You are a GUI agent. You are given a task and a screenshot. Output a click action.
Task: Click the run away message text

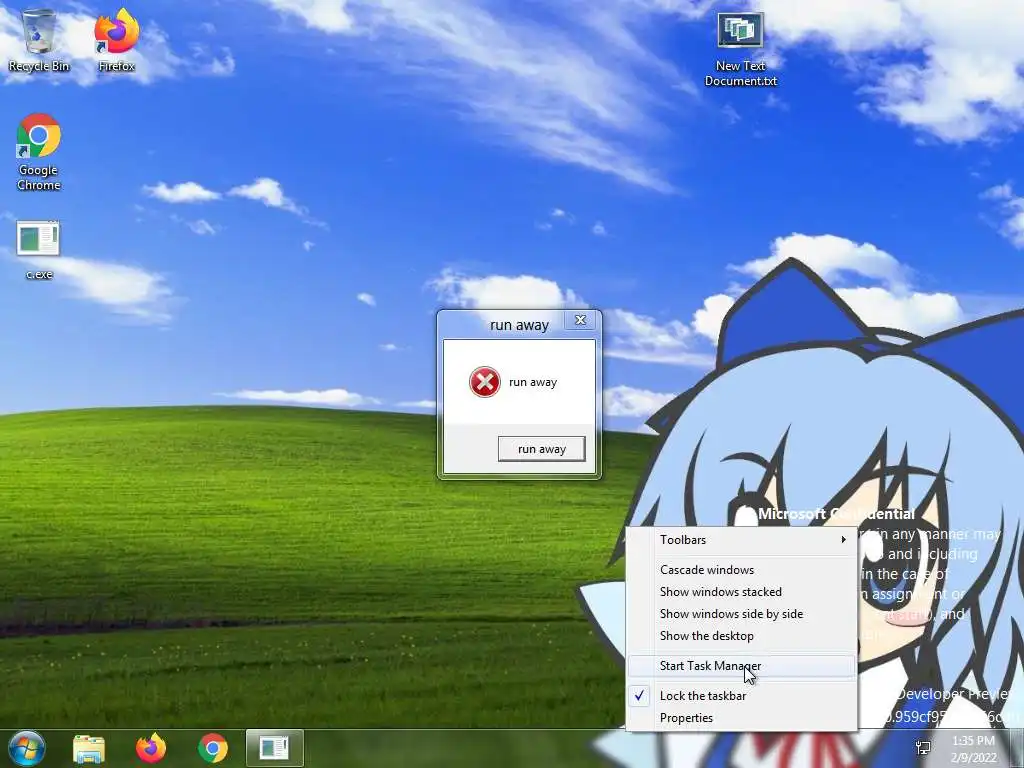pyautogui.click(x=533, y=383)
